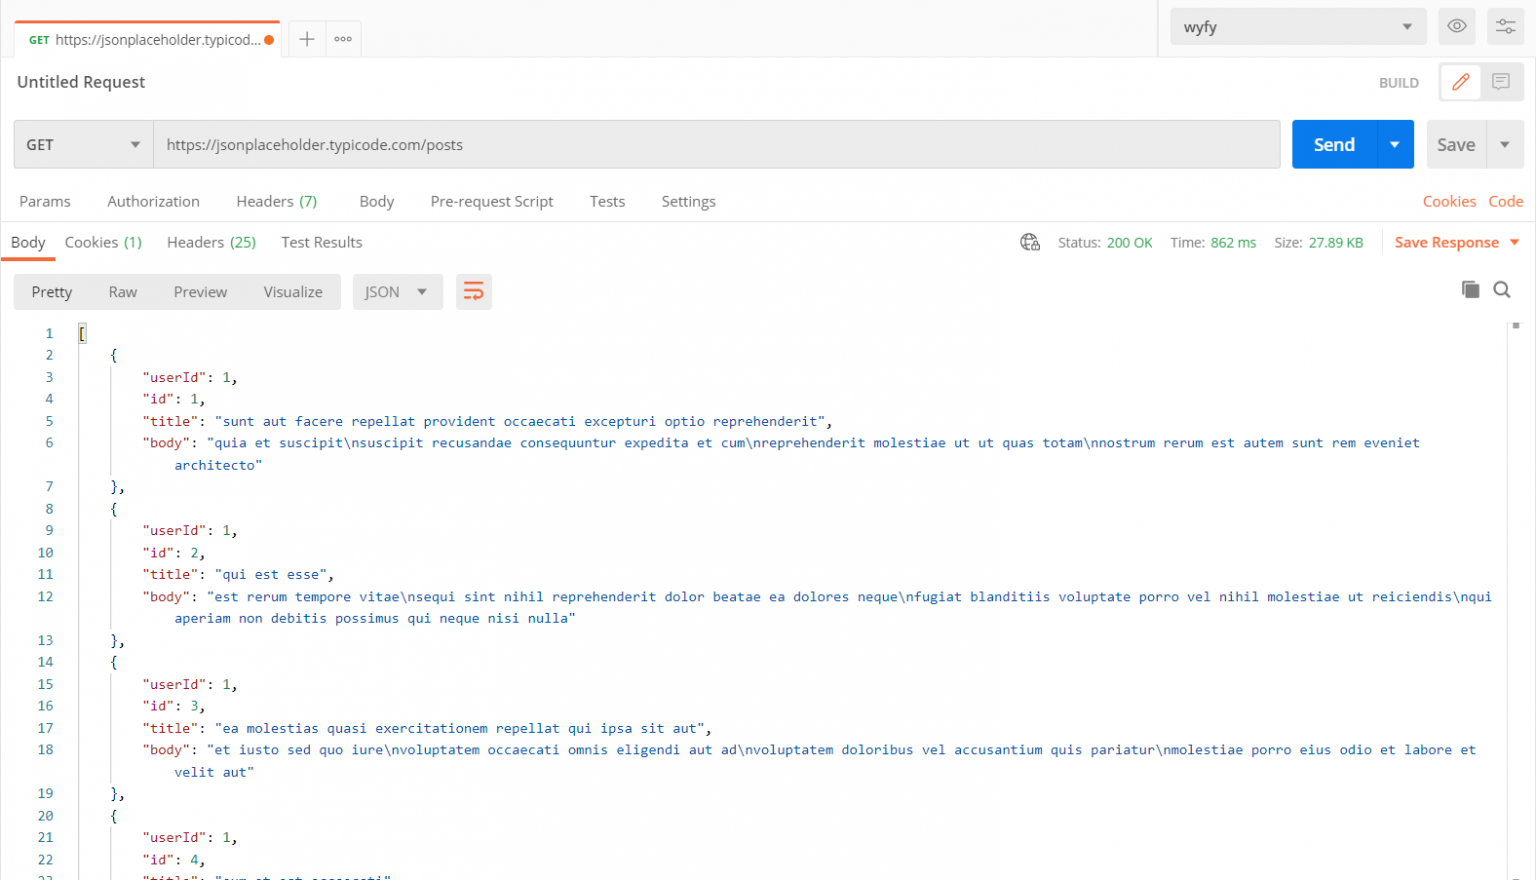Open tab options with the ellipsis icon

click(x=342, y=38)
